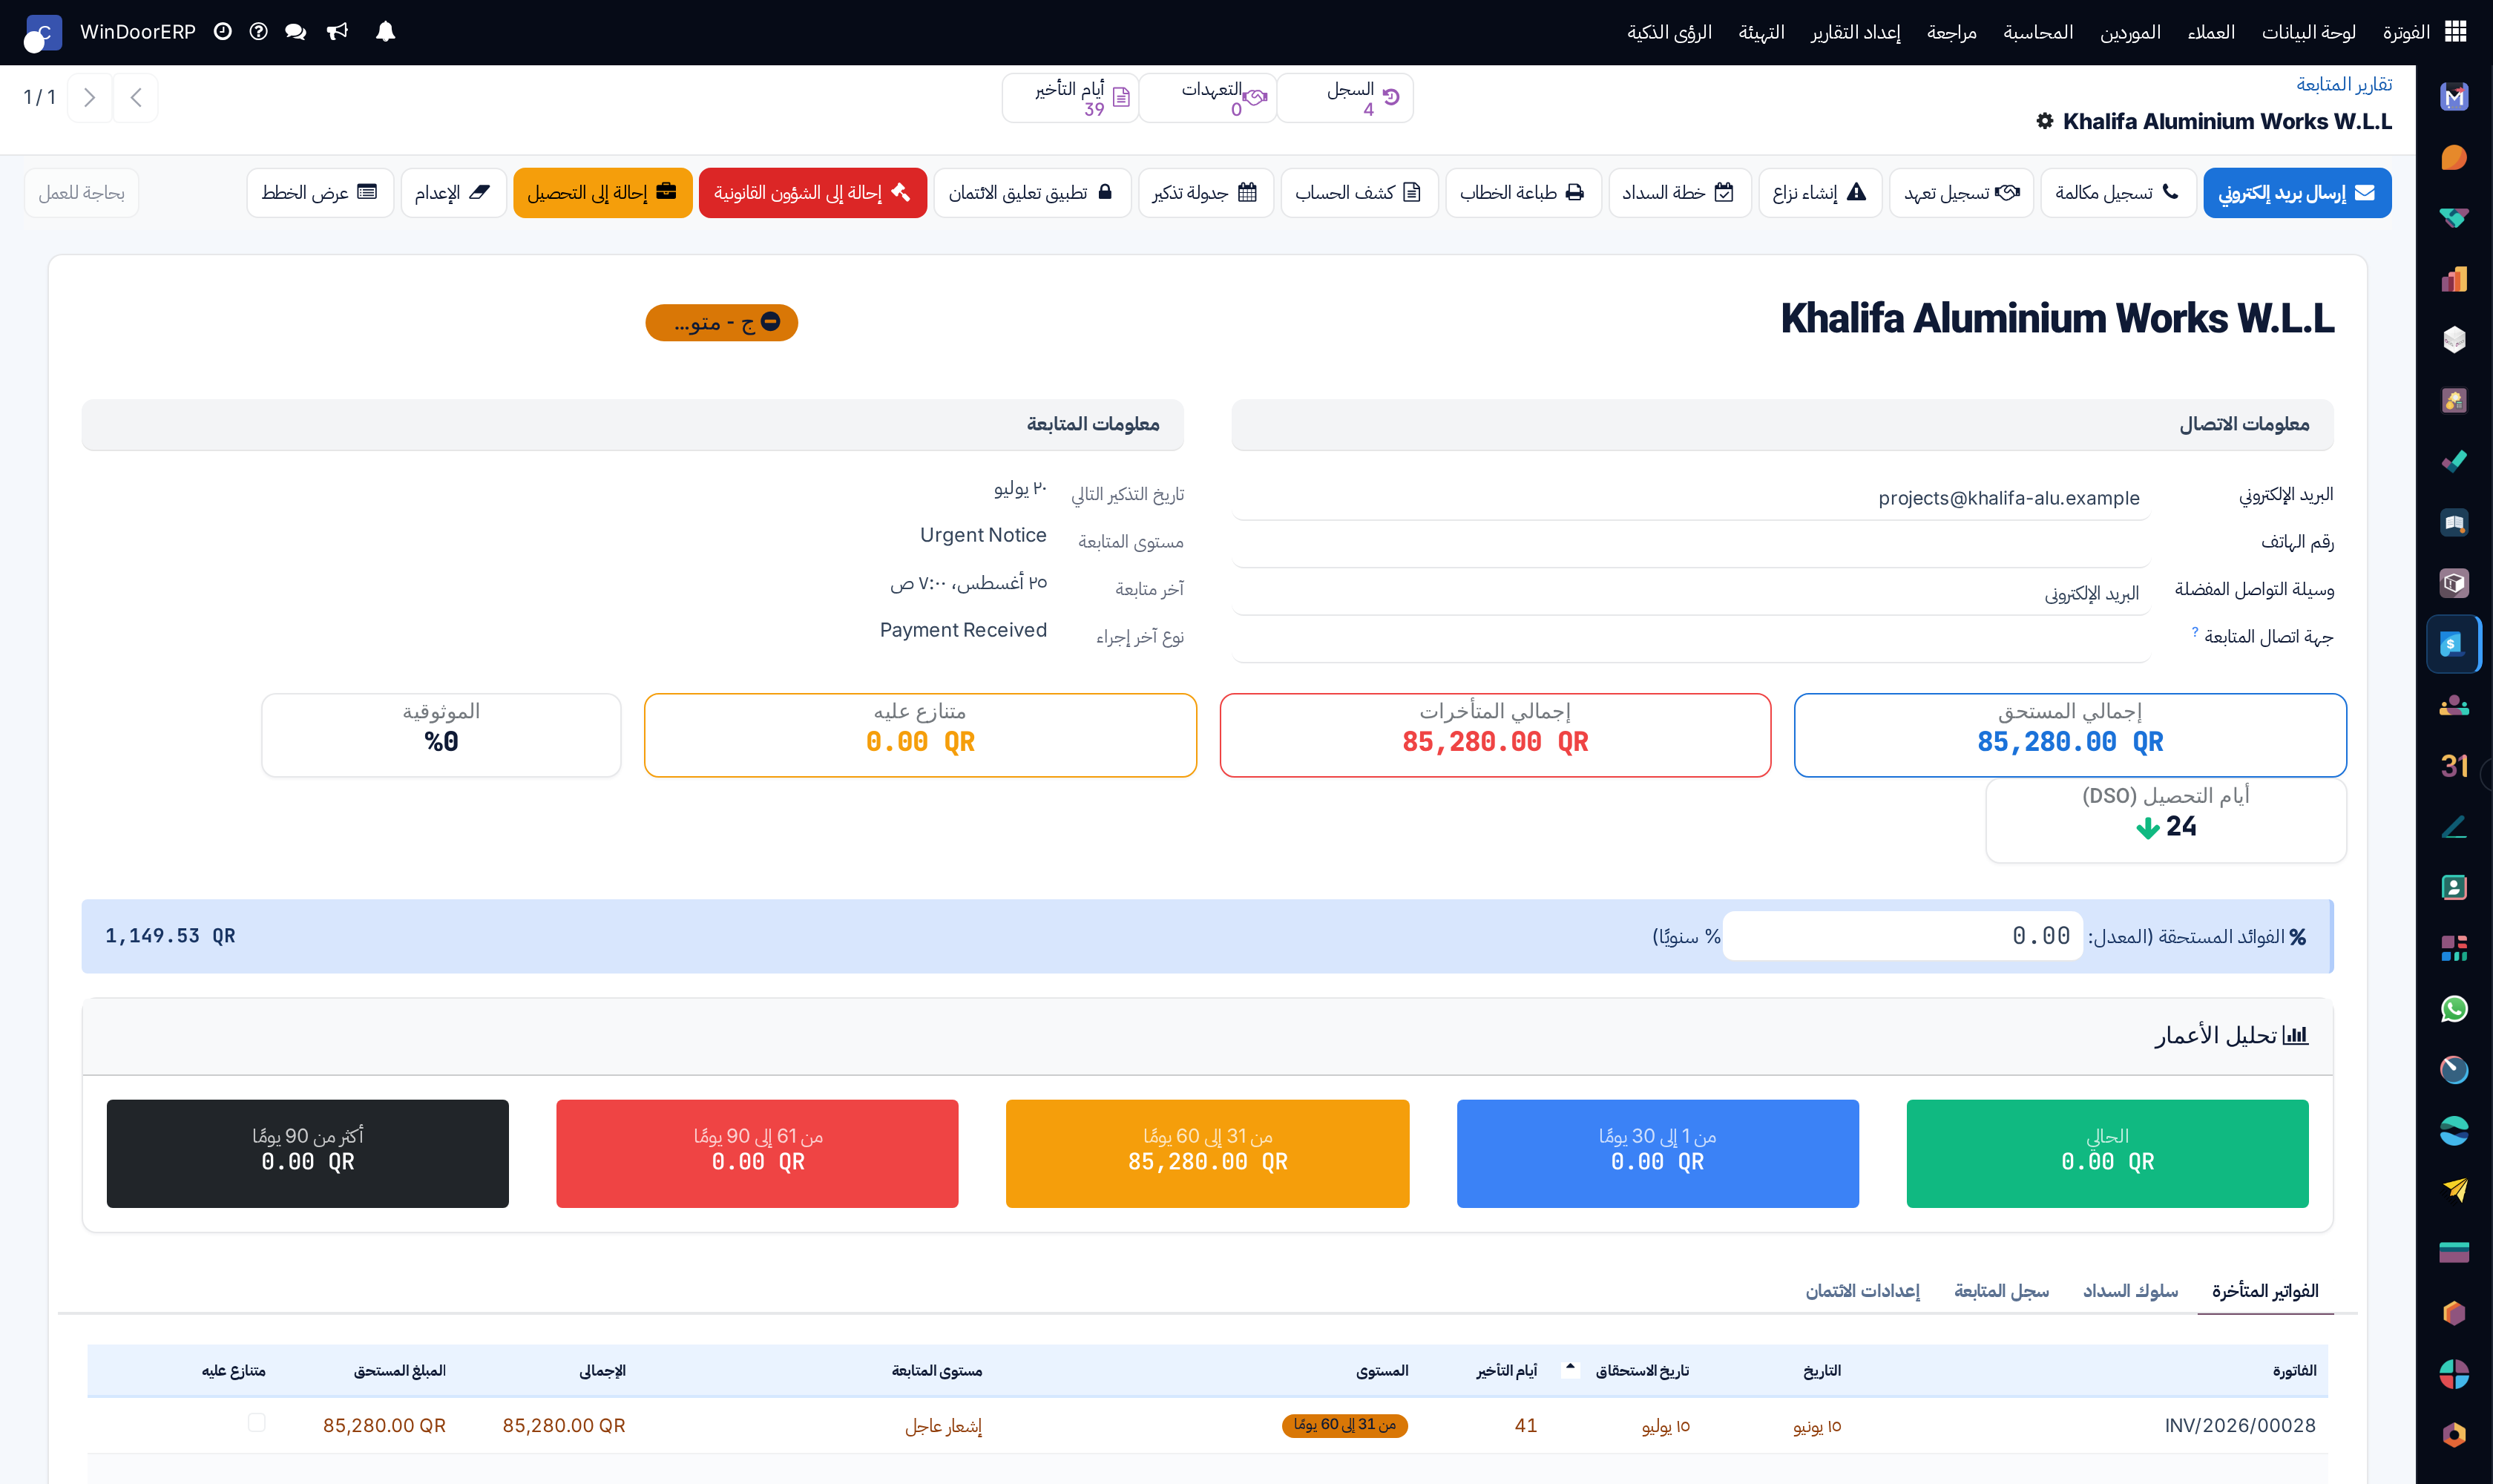This screenshot has height=1484, width=2493.
Task: Click تسجيل مكالمة button
Action: tap(2118, 192)
